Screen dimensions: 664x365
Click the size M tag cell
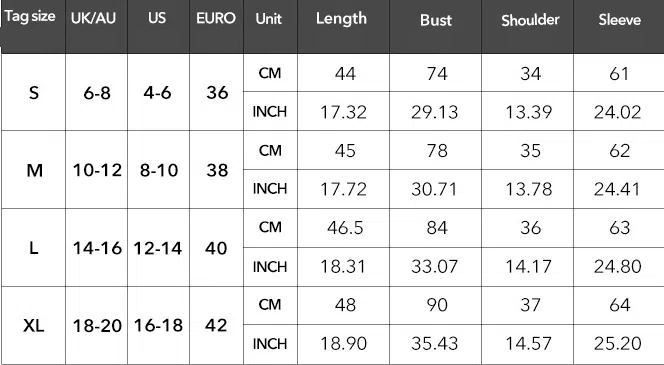pyautogui.click(x=34, y=170)
